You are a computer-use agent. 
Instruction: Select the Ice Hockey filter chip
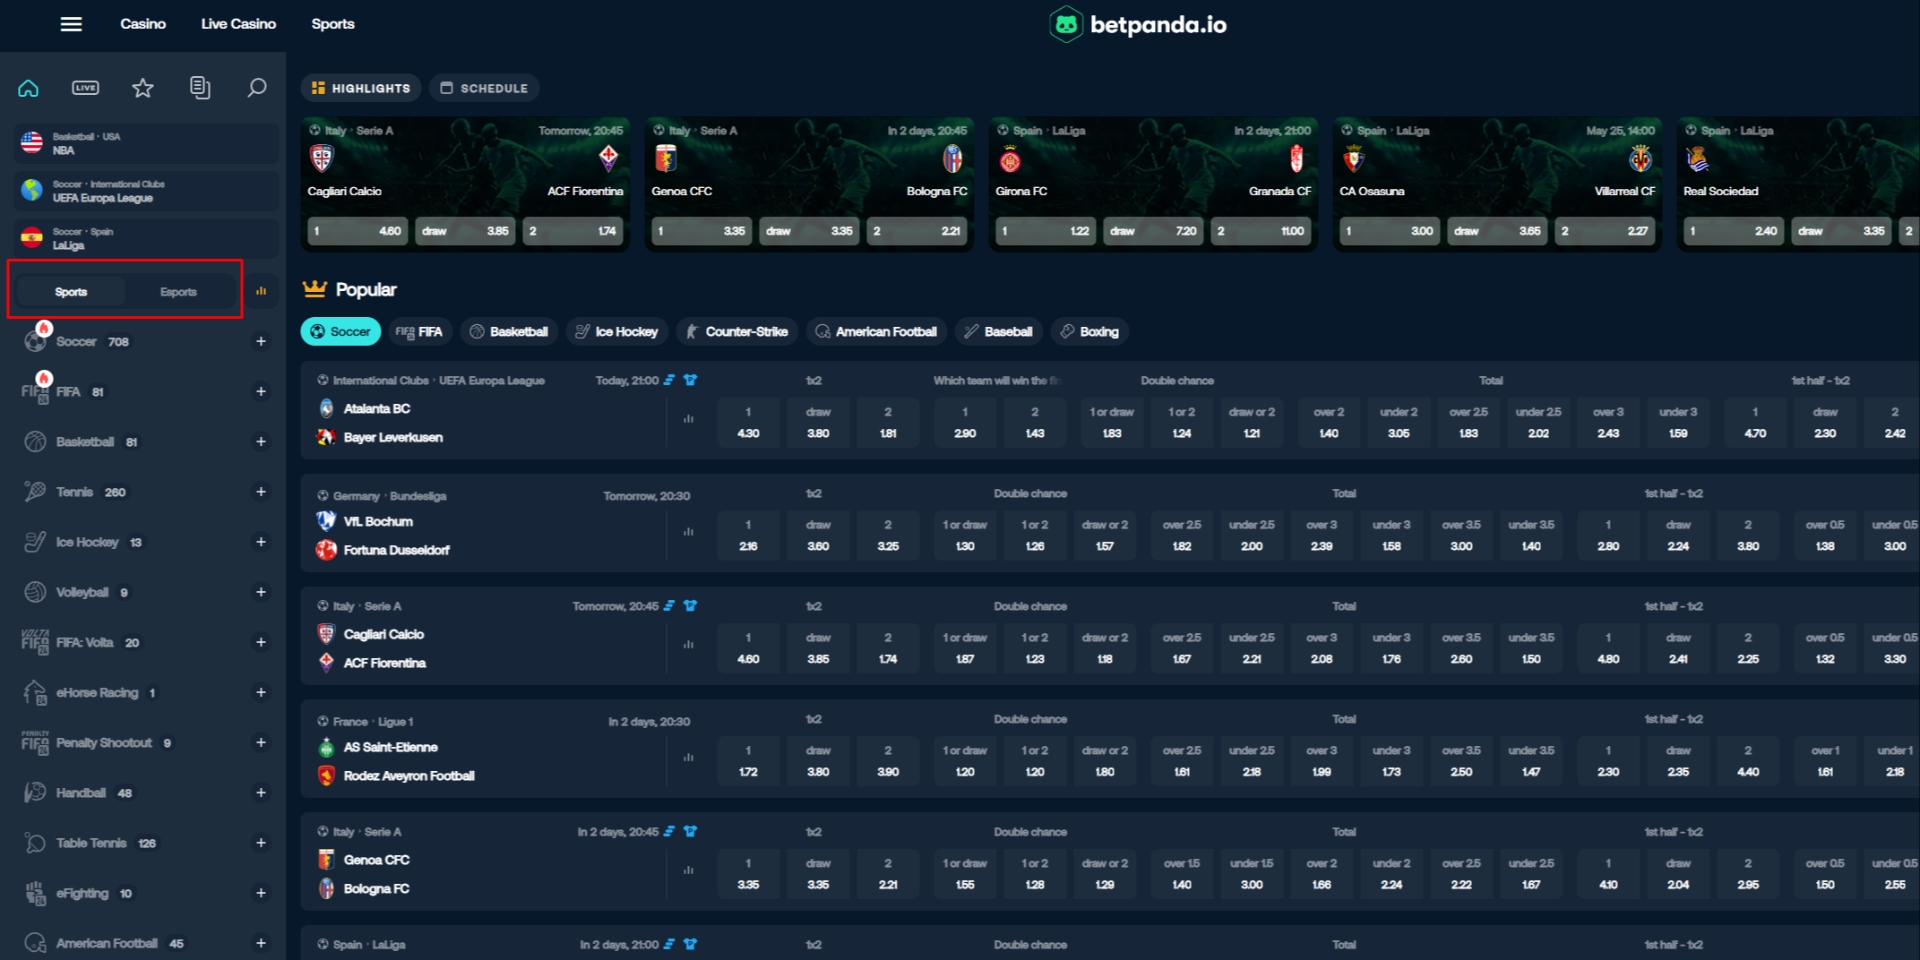point(617,332)
